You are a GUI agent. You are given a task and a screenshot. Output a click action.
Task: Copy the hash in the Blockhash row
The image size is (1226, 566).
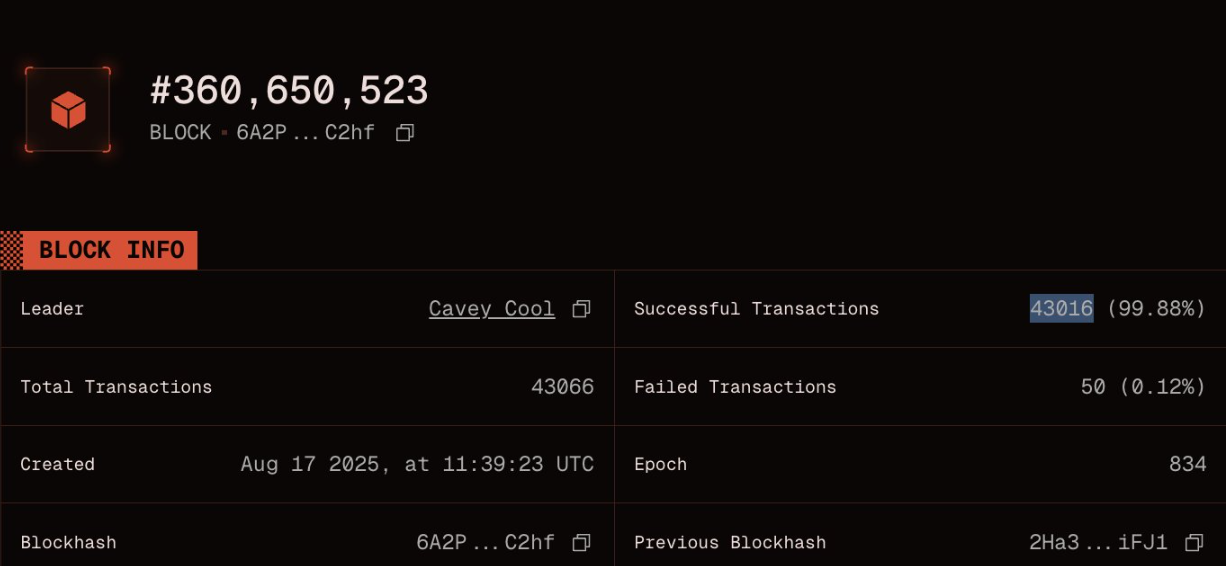click(x=581, y=542)
